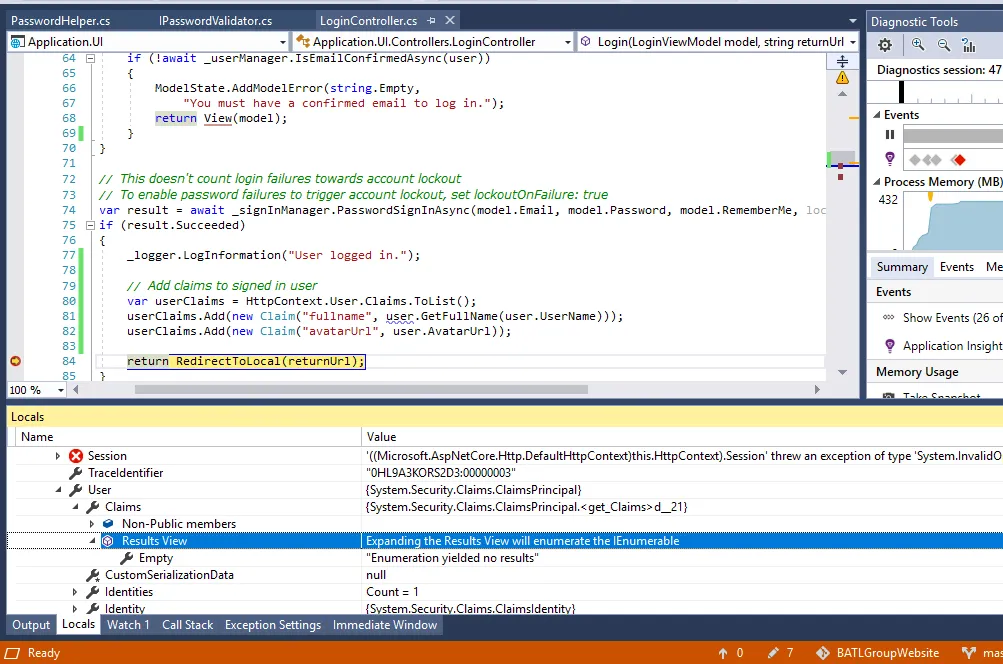Switch to the IPasswordValidator.cs tab
The height and width of the screenshot is (664, 1003).
click(216, 20)
